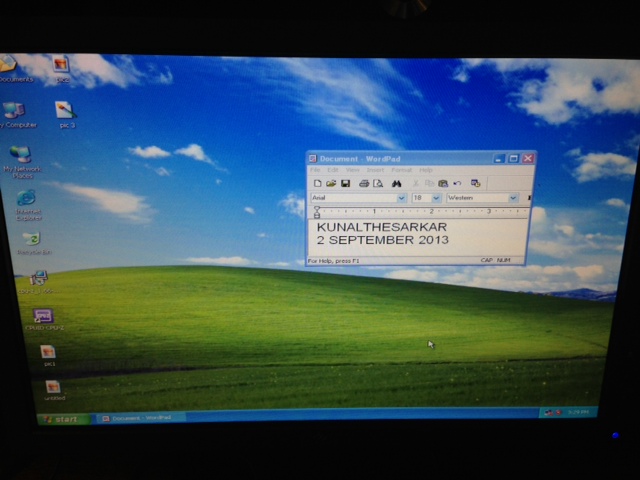640x480 pixels.
Task: Click the indent marker on the ruler
Action: [317, 212]
